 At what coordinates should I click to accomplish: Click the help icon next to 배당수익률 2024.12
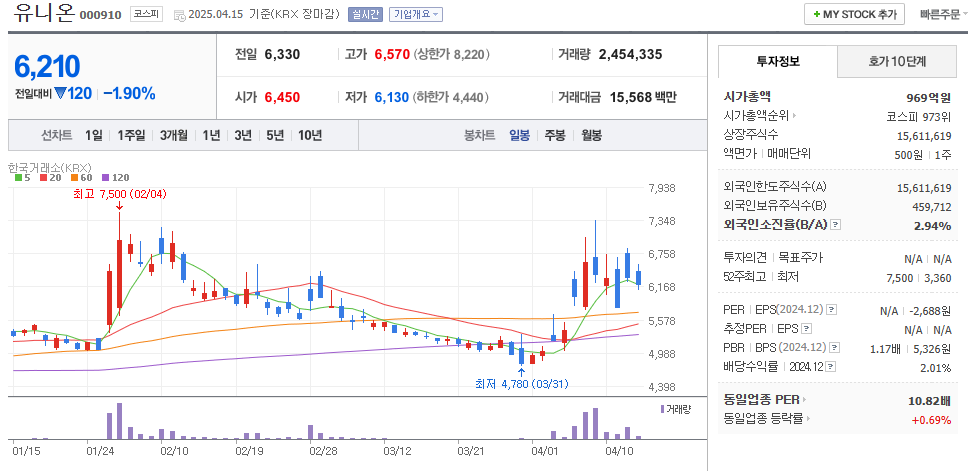click(831, 367)
